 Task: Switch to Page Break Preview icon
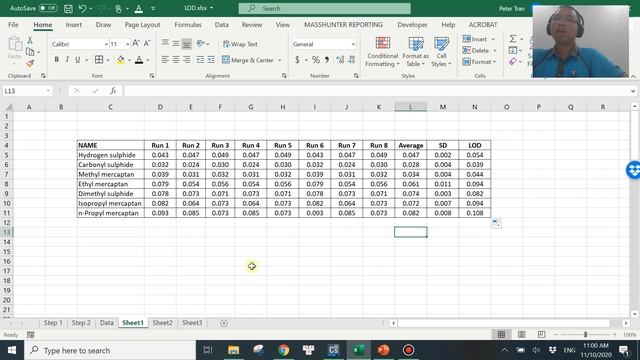point(541,334)
